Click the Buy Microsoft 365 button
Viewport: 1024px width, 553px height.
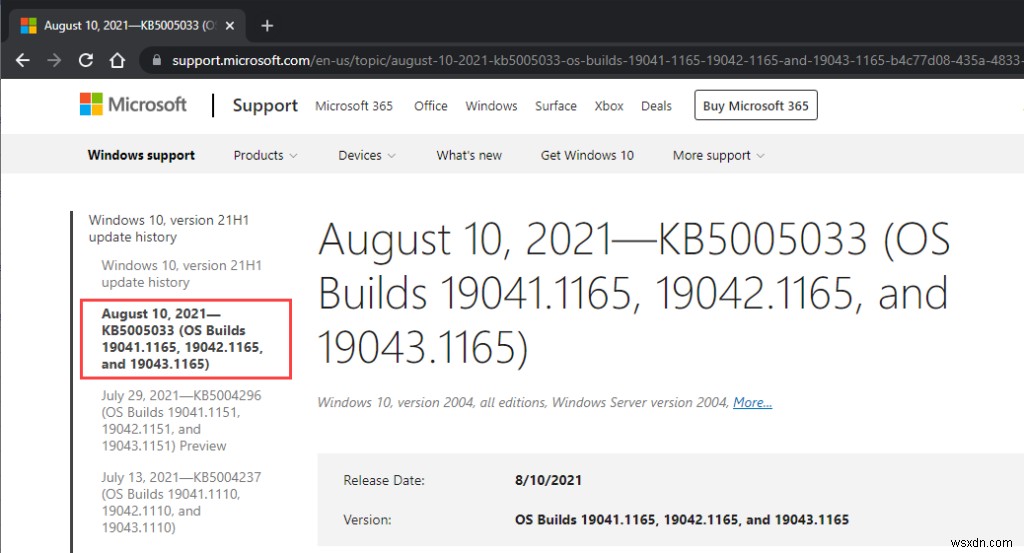pos(756,106)
